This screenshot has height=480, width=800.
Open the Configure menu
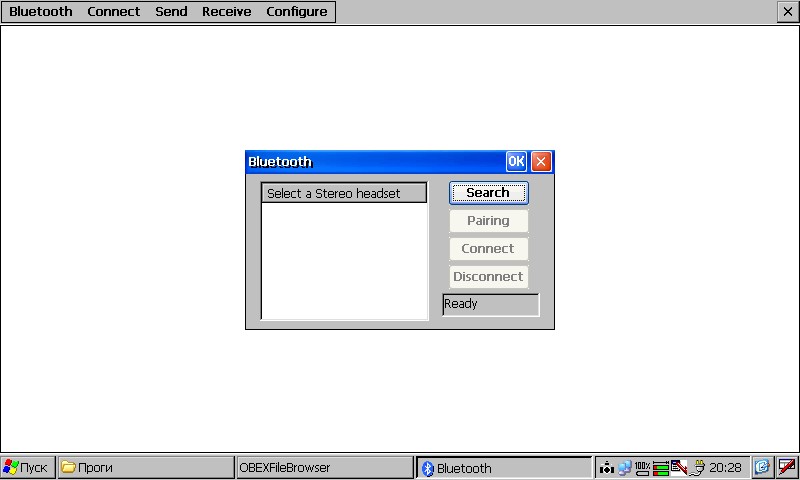pyautogui.click(x=296, y=11)
